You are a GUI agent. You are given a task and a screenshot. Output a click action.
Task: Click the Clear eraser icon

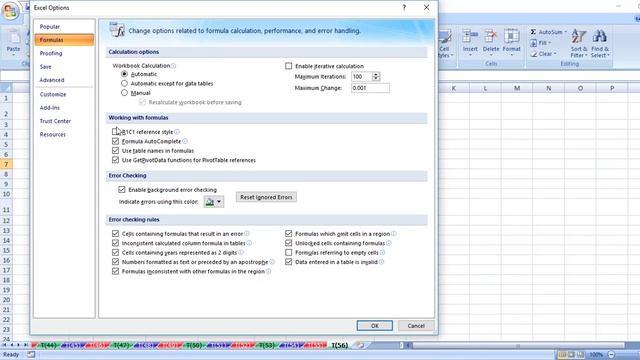click(533, 54)
